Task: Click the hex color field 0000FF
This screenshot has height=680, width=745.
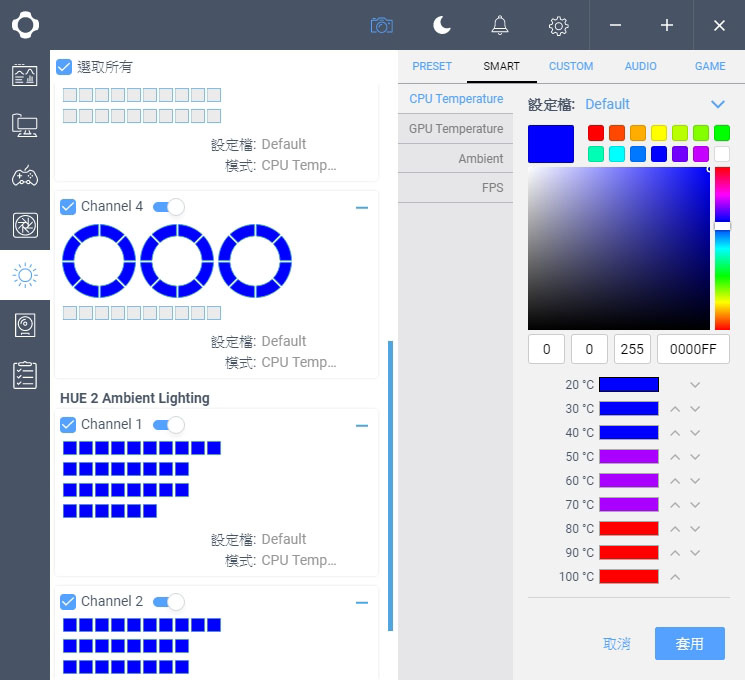Action: (693, 349)
